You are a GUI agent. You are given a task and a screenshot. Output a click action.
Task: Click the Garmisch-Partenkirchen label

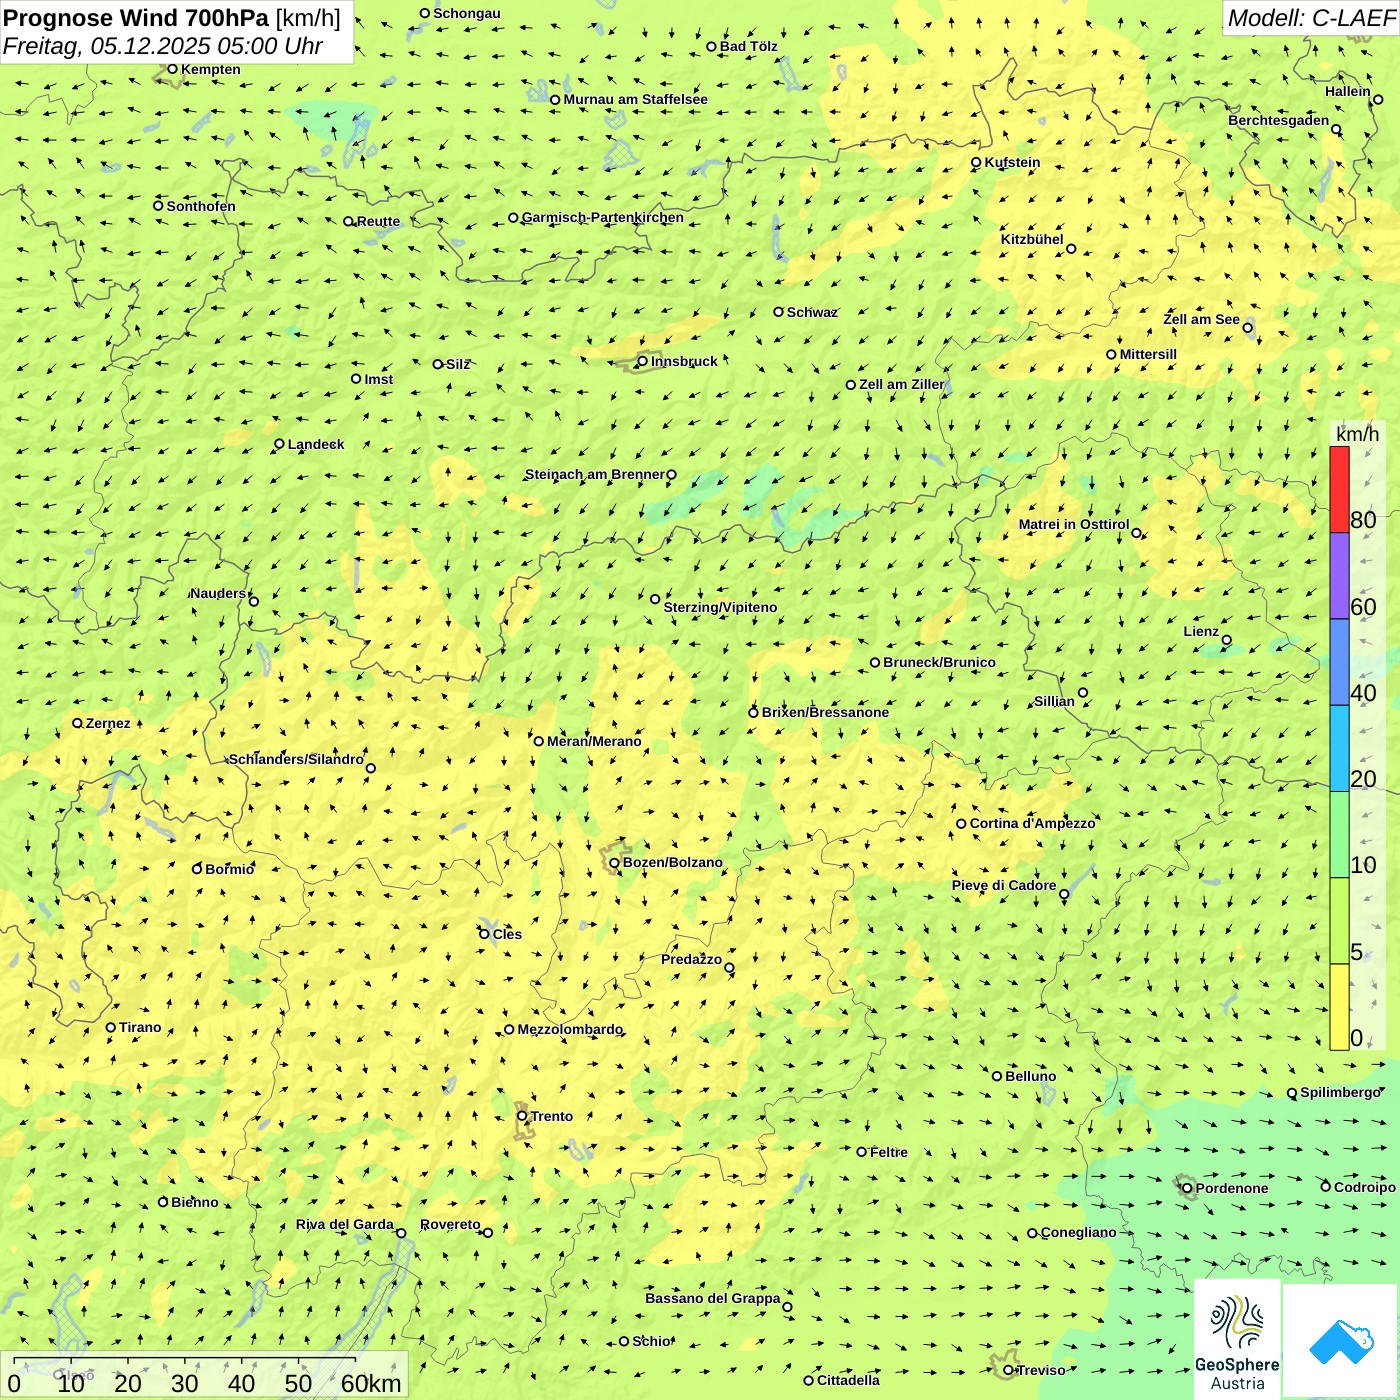[603, 217]
